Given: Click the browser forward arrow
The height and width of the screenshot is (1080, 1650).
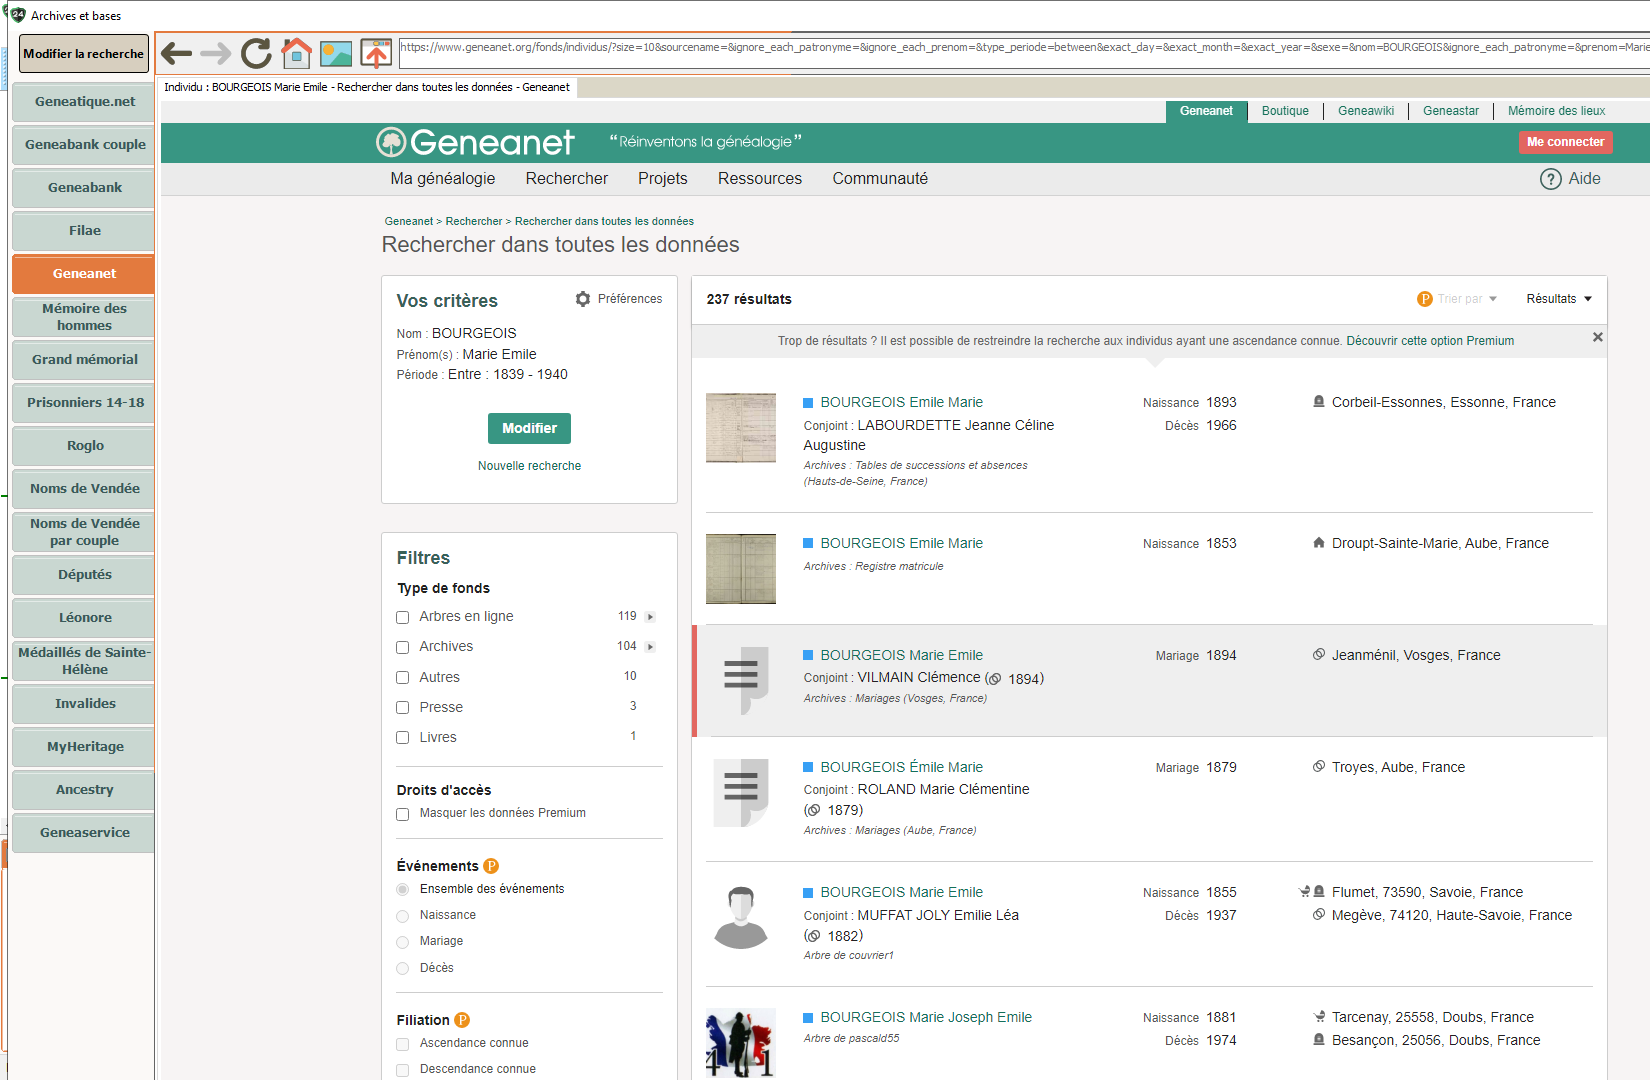Looking at the screenshot, I should 215,53.
